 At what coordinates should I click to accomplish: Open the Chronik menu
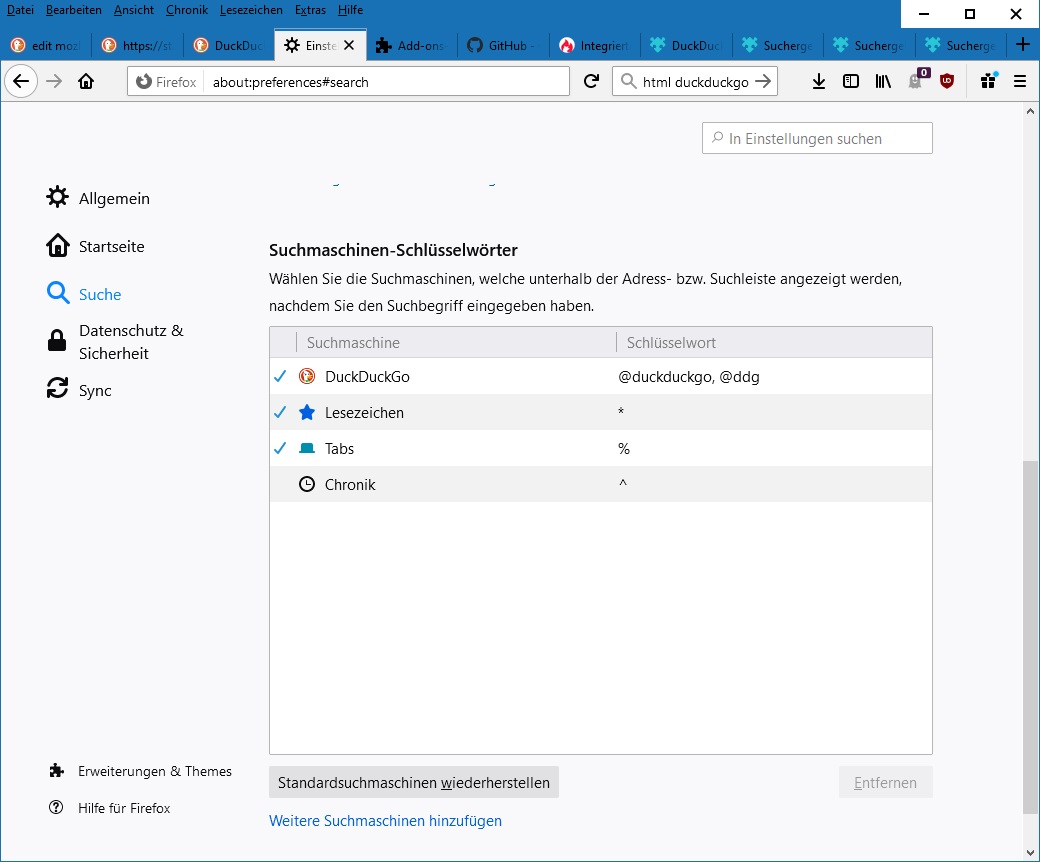(186, 10)
